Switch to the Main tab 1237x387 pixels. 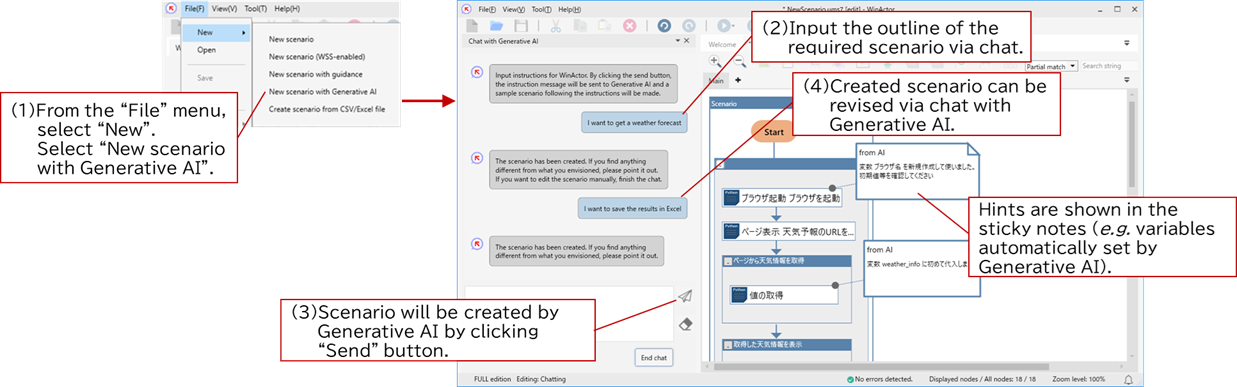(717, 80)
